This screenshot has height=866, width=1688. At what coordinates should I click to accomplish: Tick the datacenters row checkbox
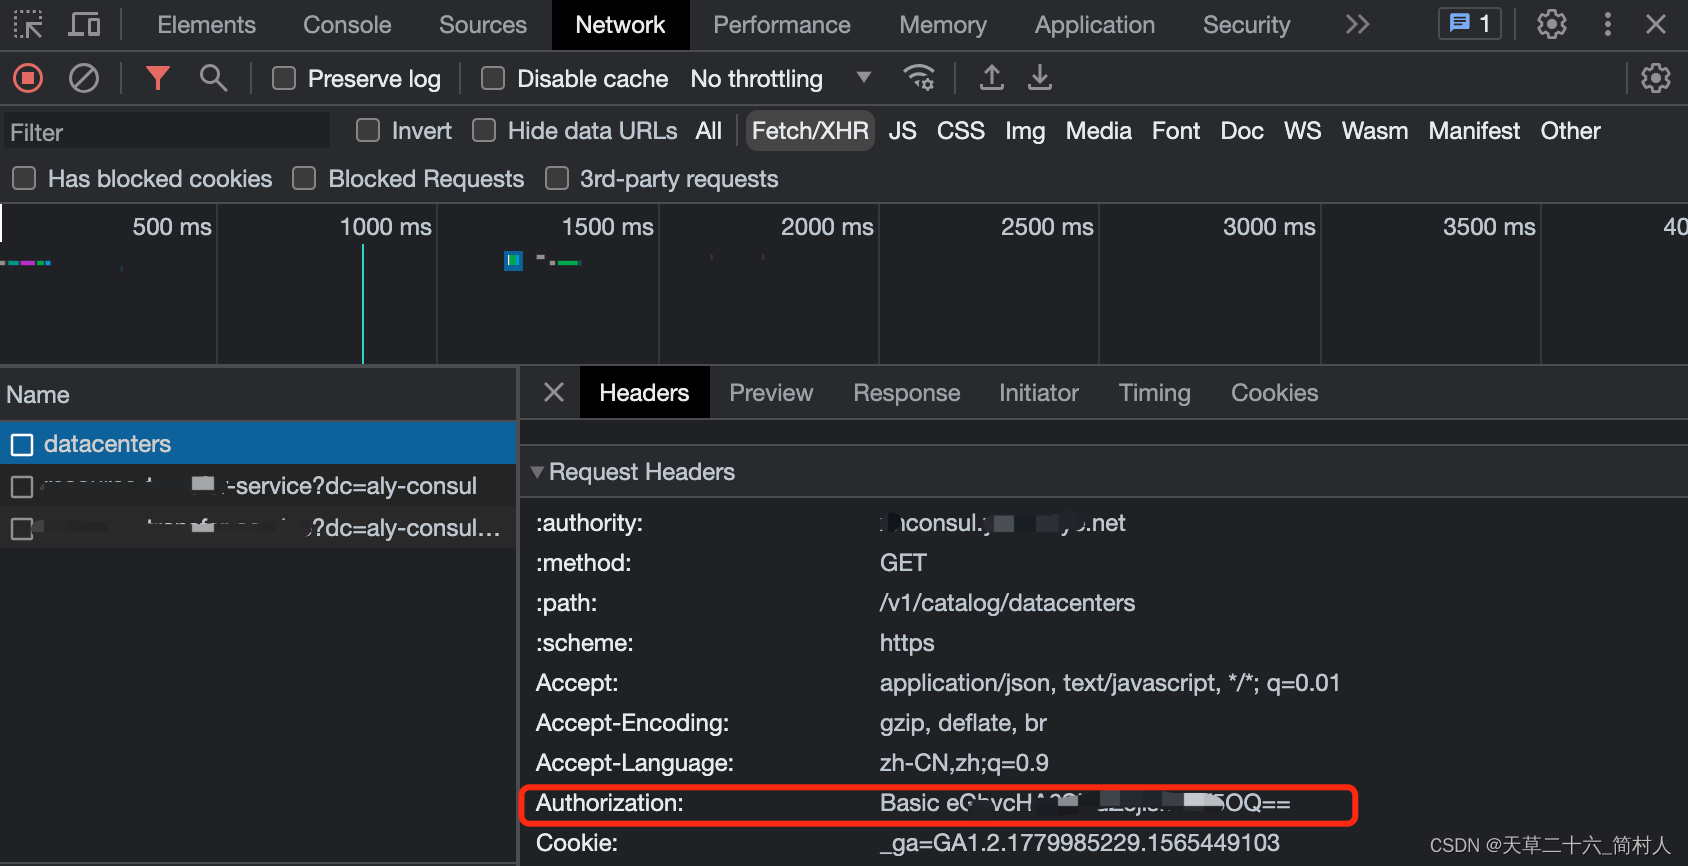(22, 444)
